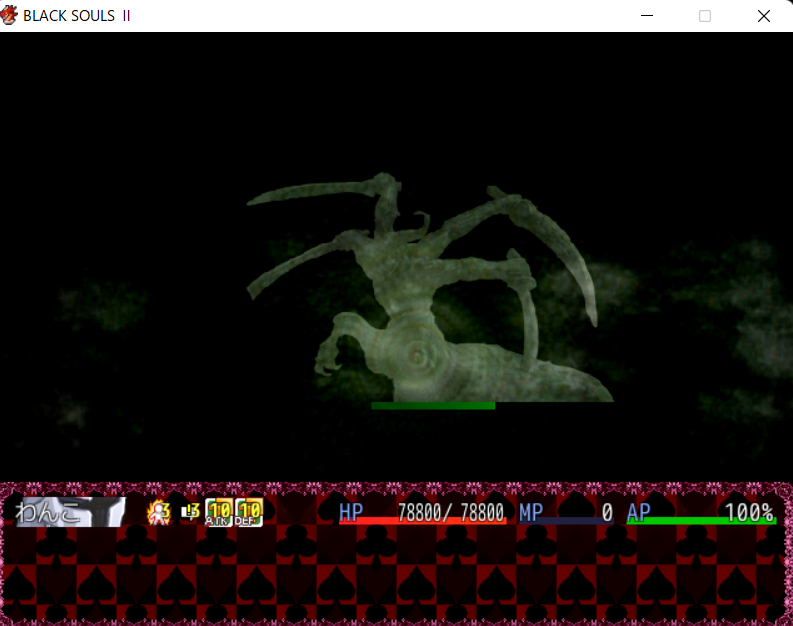The width and height of the screenshot is (793, 626).
Task: Click the ATK buff status icon
Action: [x=219, y=513]
